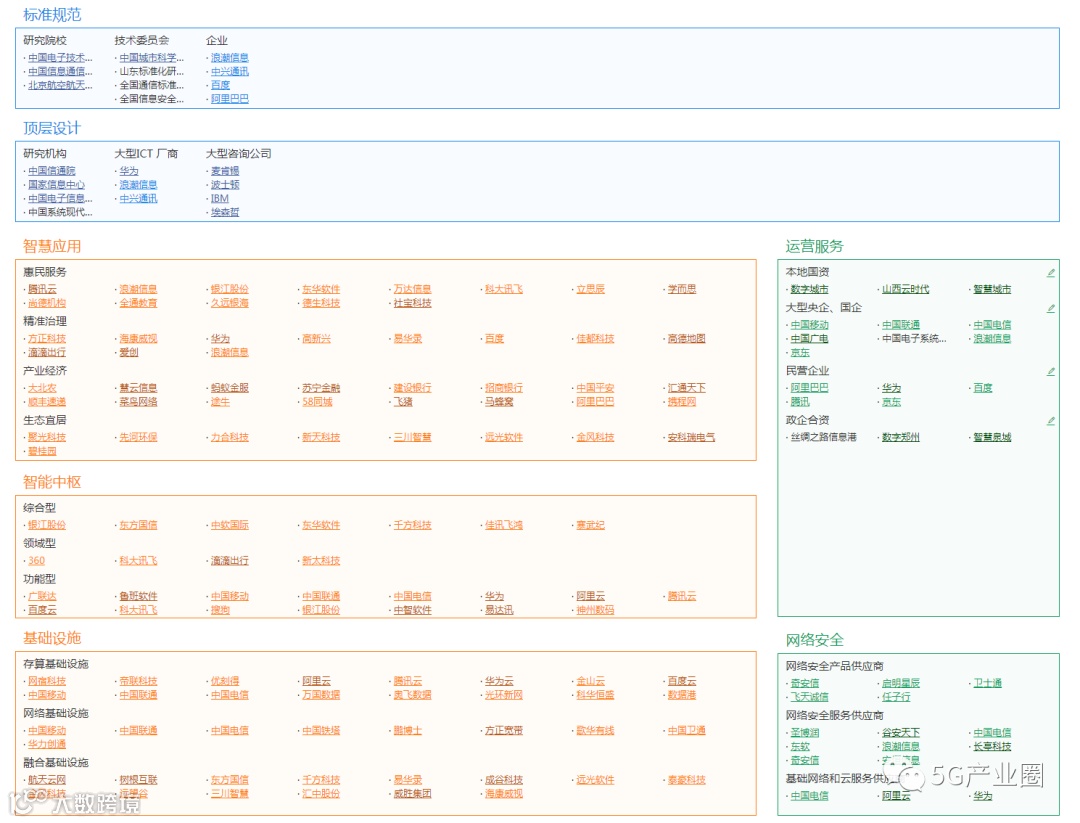This screenshot has height=823, width=1080.
Task: Select the 爱创 link
Action: pyautogui.click(x=129, y=353)
